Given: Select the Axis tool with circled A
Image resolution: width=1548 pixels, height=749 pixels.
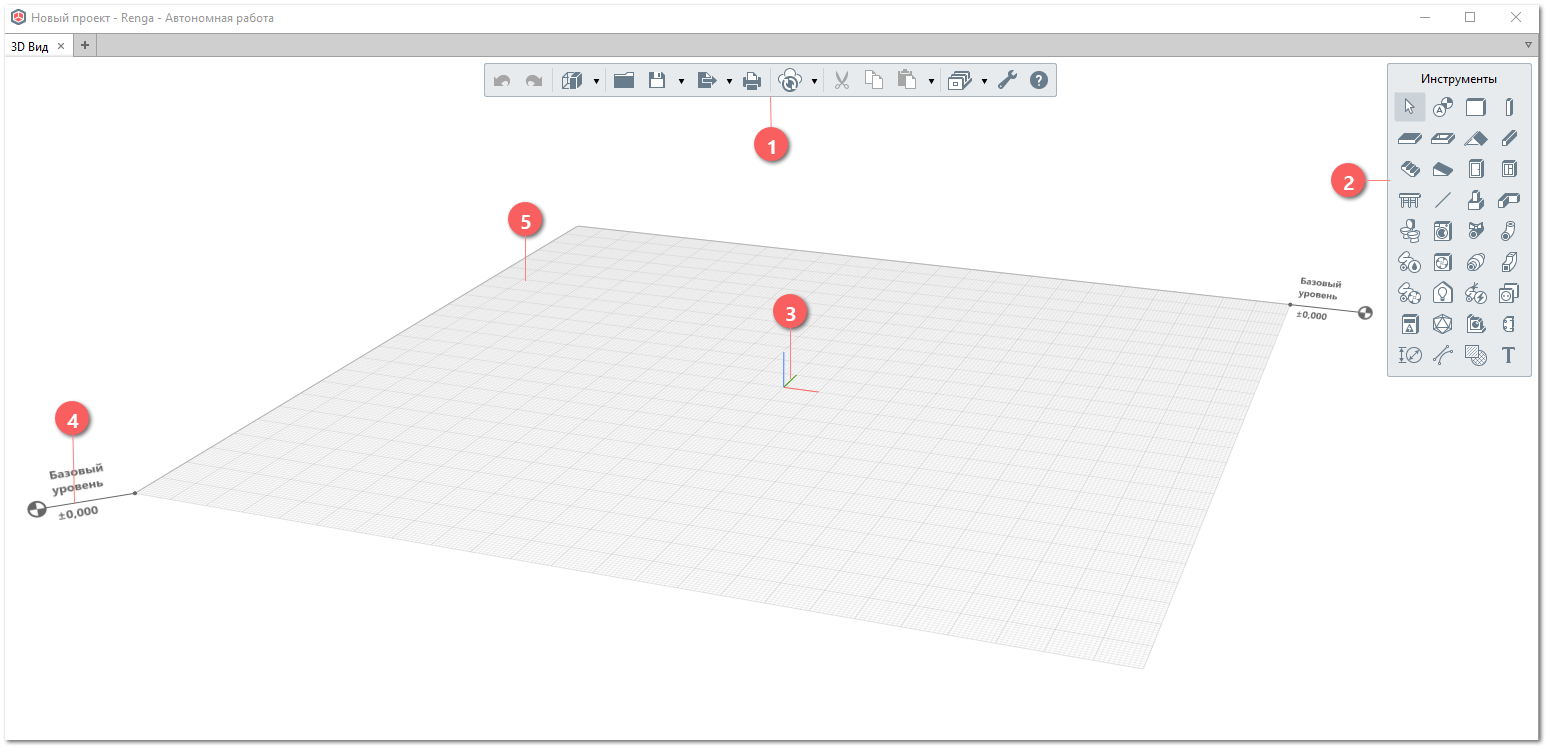Looking at the screenshot, I should click(x=1443, y=107).
